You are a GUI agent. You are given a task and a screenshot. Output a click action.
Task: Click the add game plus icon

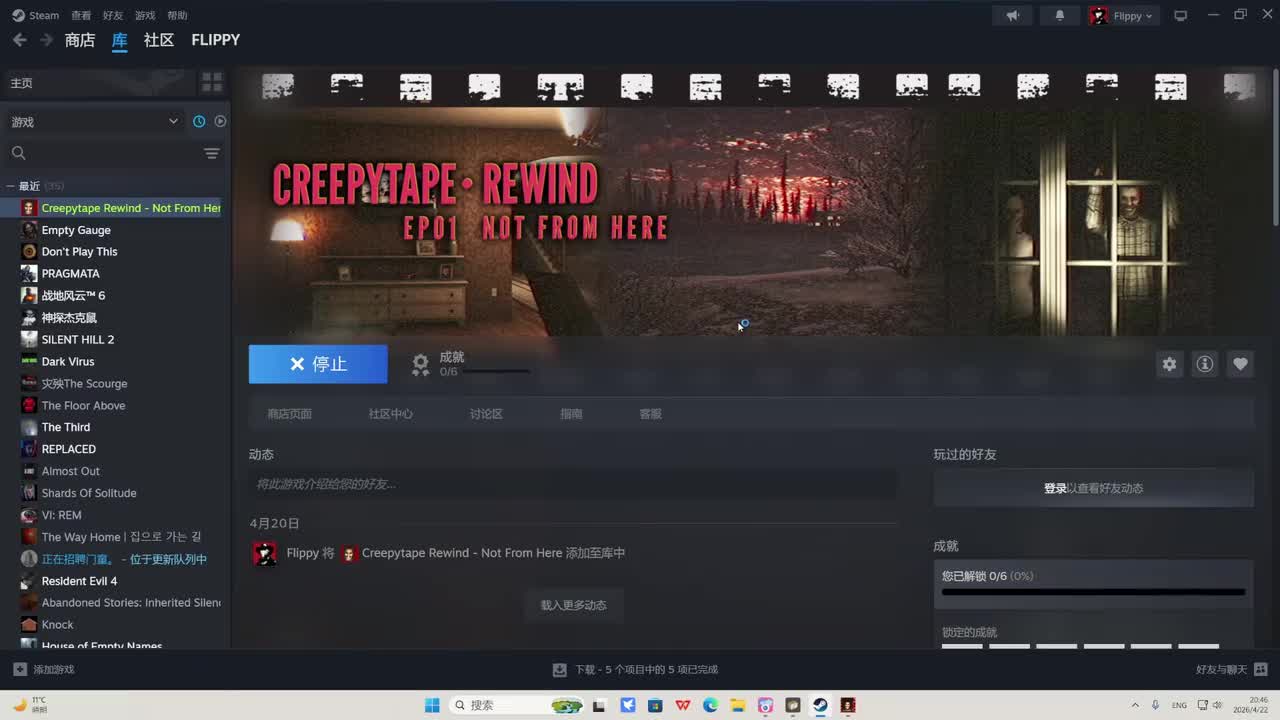[x=20, y=669]
